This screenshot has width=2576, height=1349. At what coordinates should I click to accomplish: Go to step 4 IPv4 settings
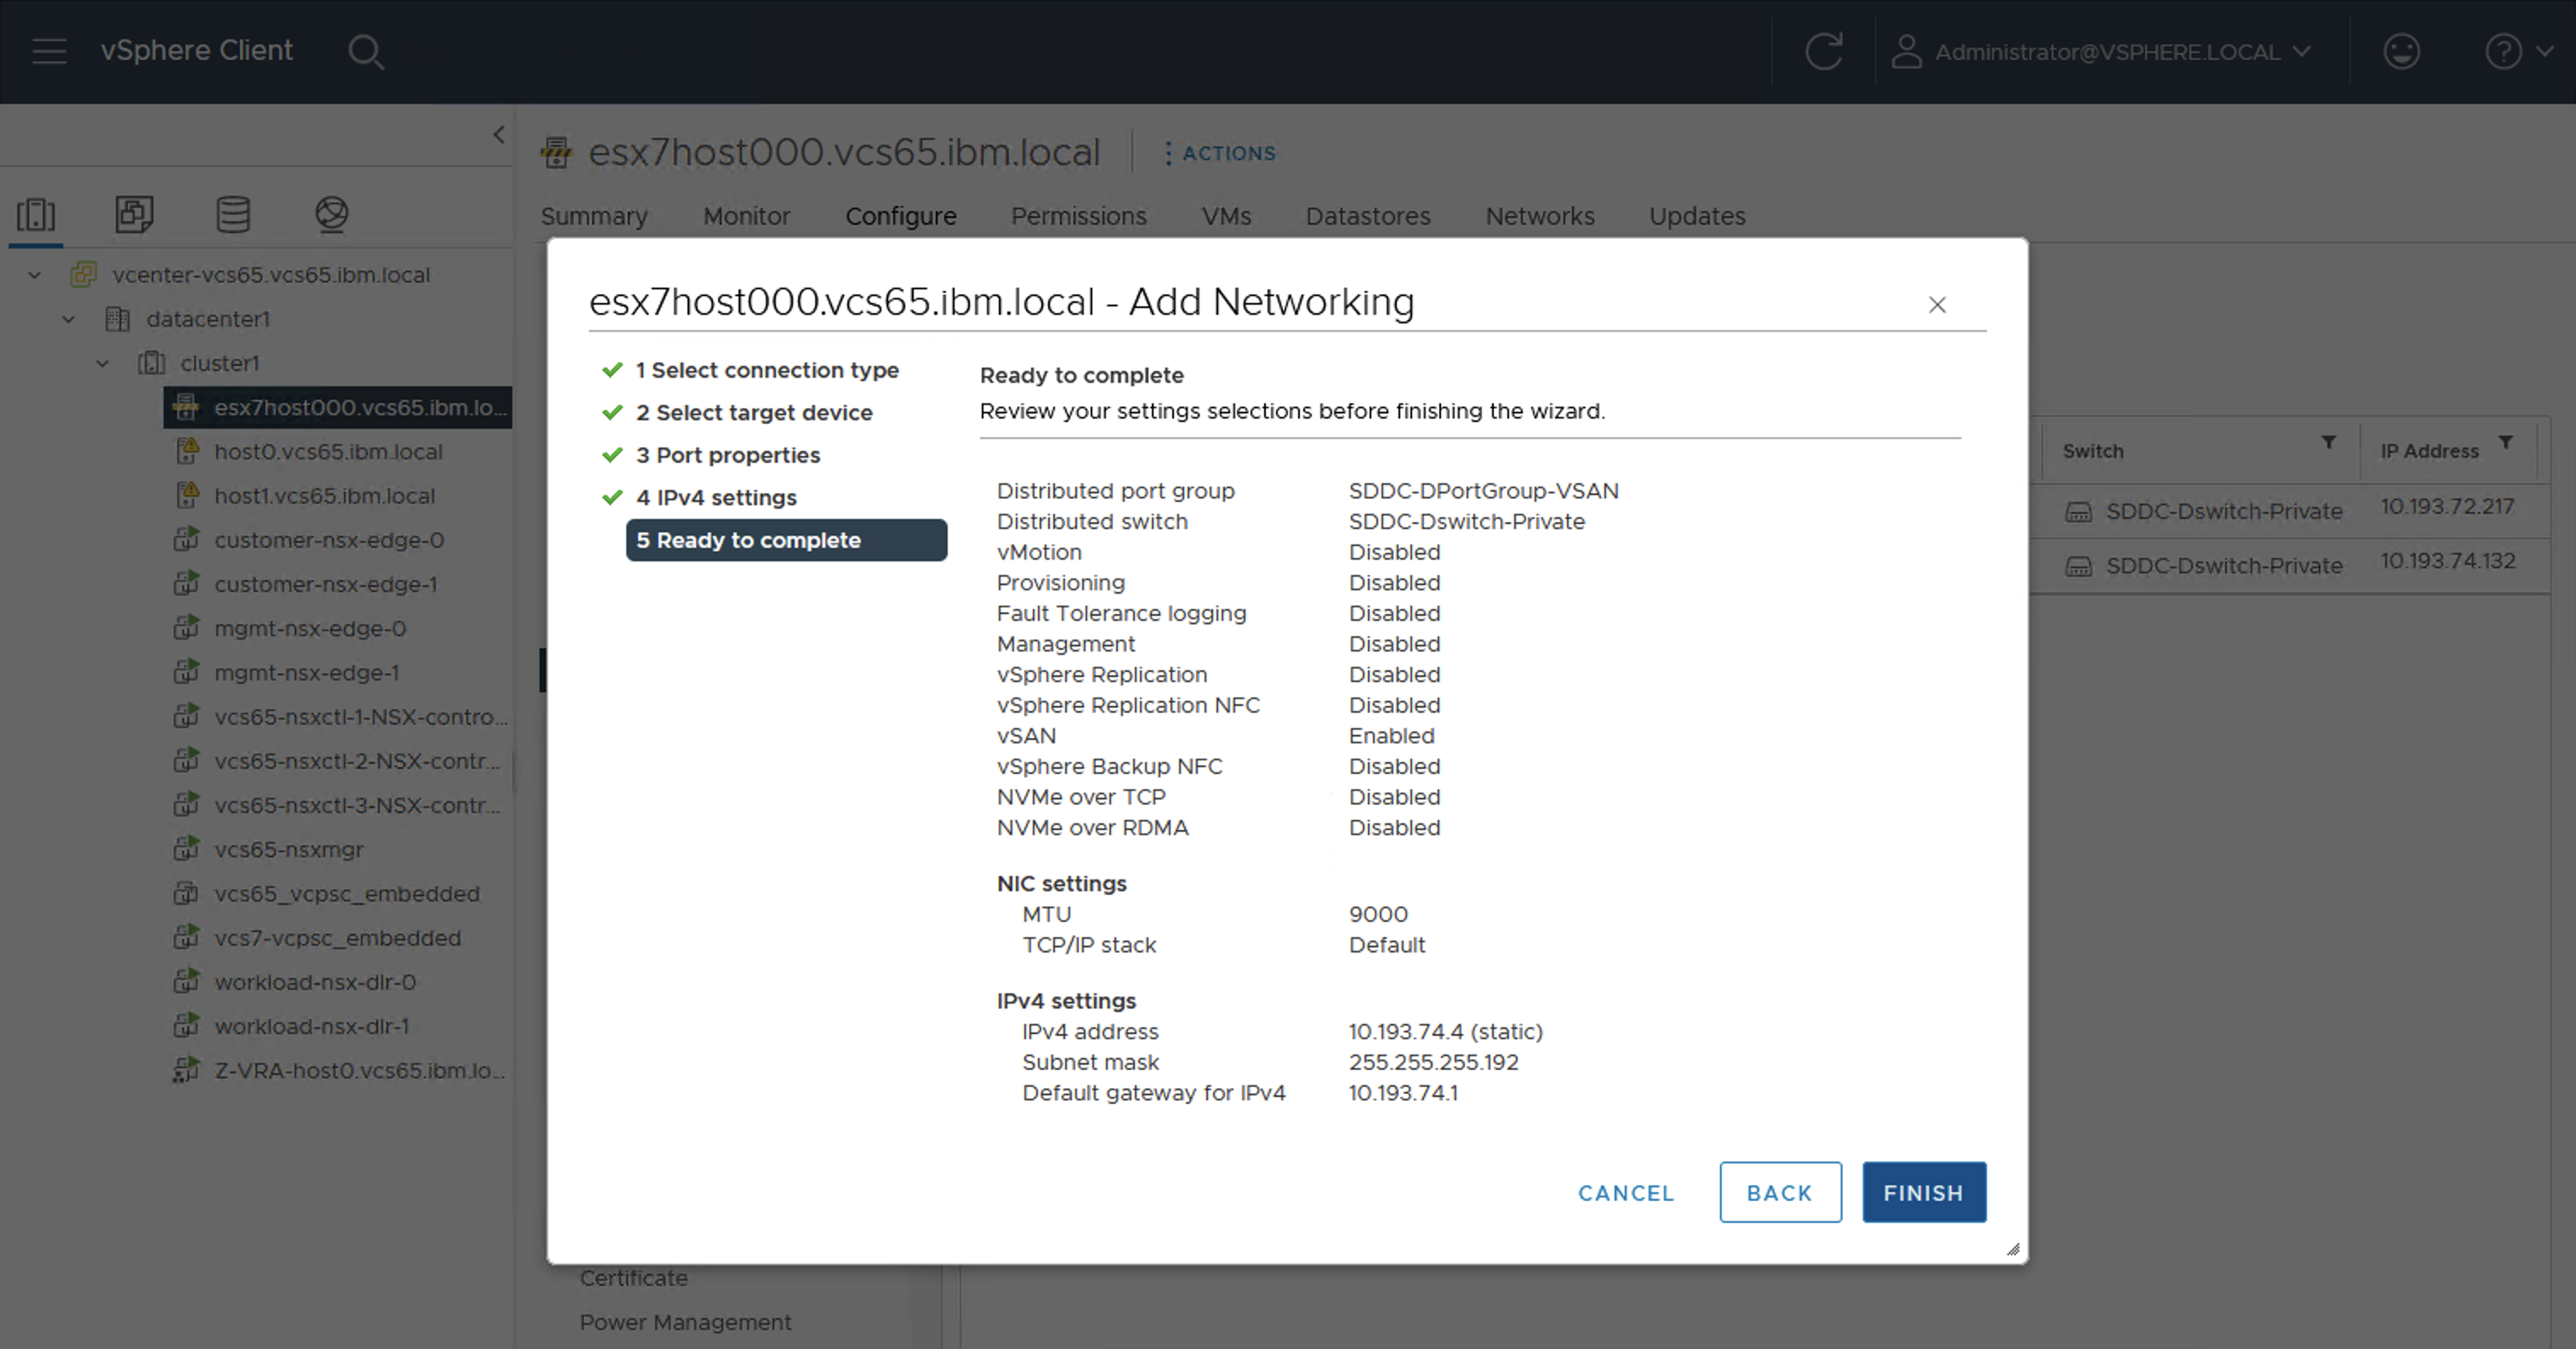point(726,498)
